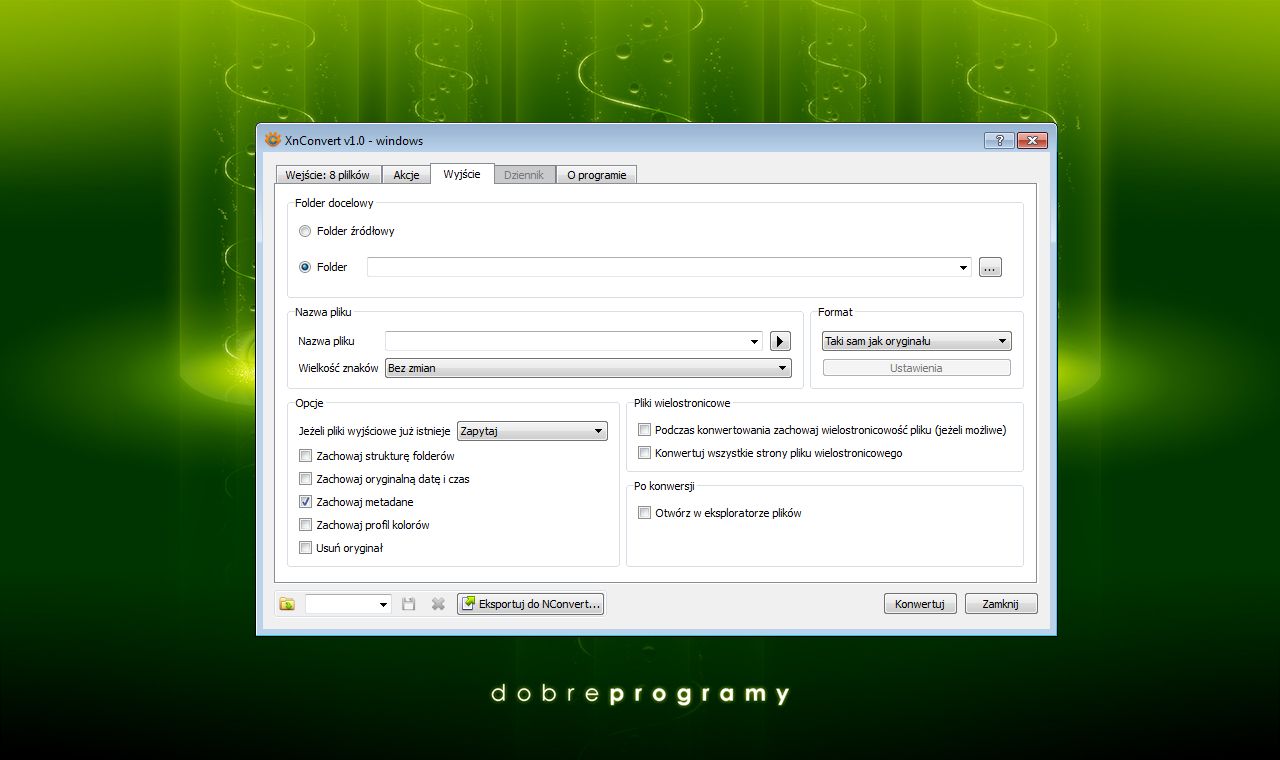Click the filename pattern arrow button

coord(780,341)
